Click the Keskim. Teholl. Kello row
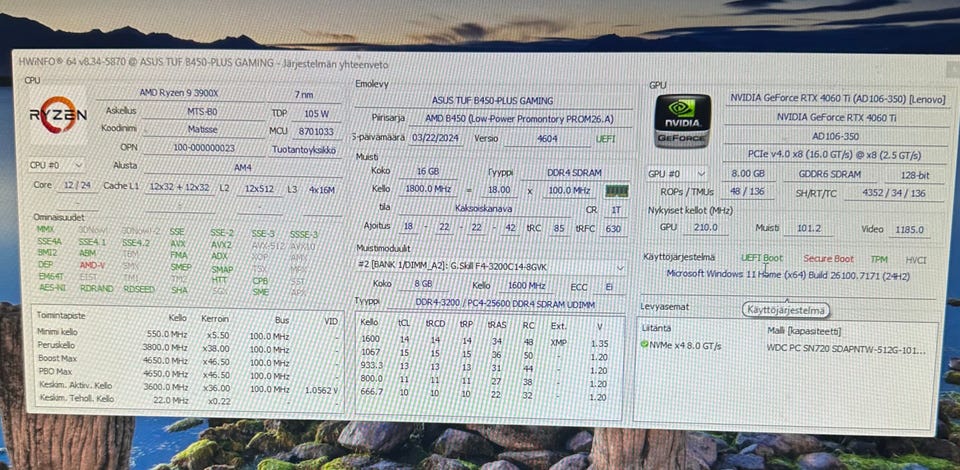This screenshot has width=960, height=470. point(187,401)
